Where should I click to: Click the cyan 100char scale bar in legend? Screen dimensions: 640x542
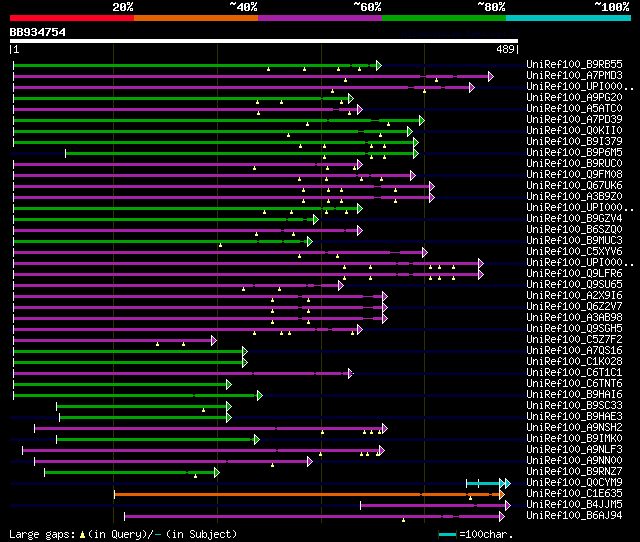pyautogui.click(x=447, y=534)
